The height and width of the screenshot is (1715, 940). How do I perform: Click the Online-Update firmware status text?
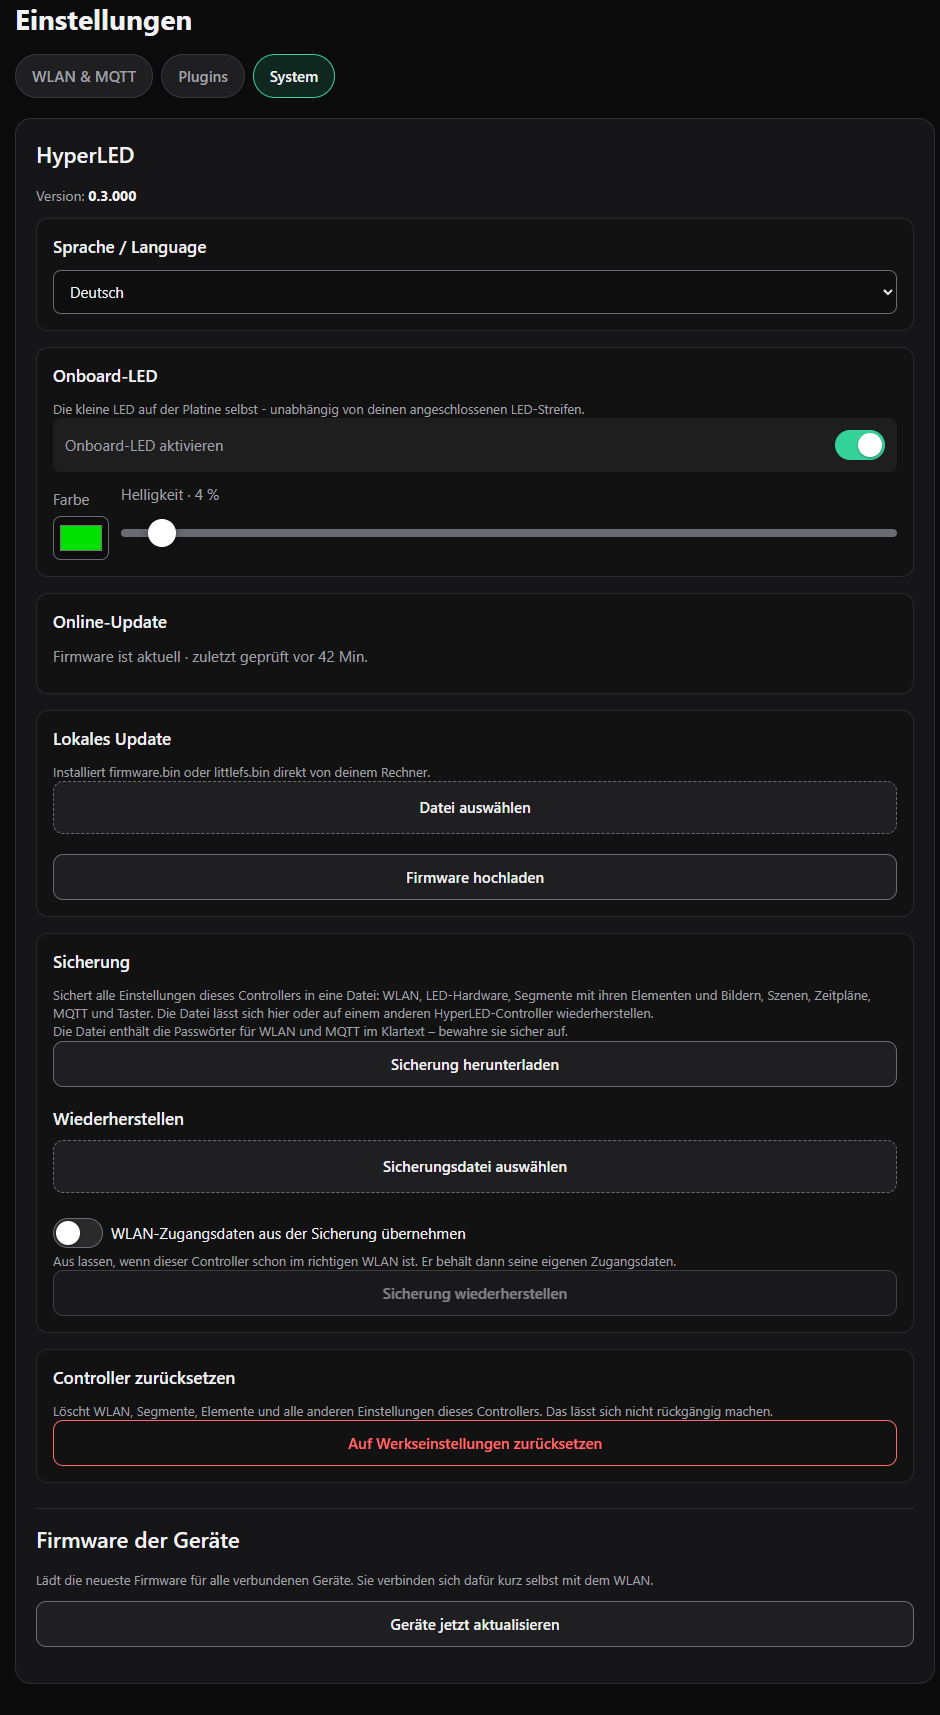click(210, 657)
